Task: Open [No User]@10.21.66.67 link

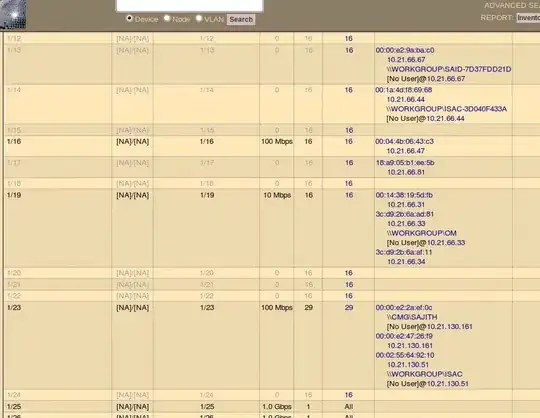Action: [426, 79]
